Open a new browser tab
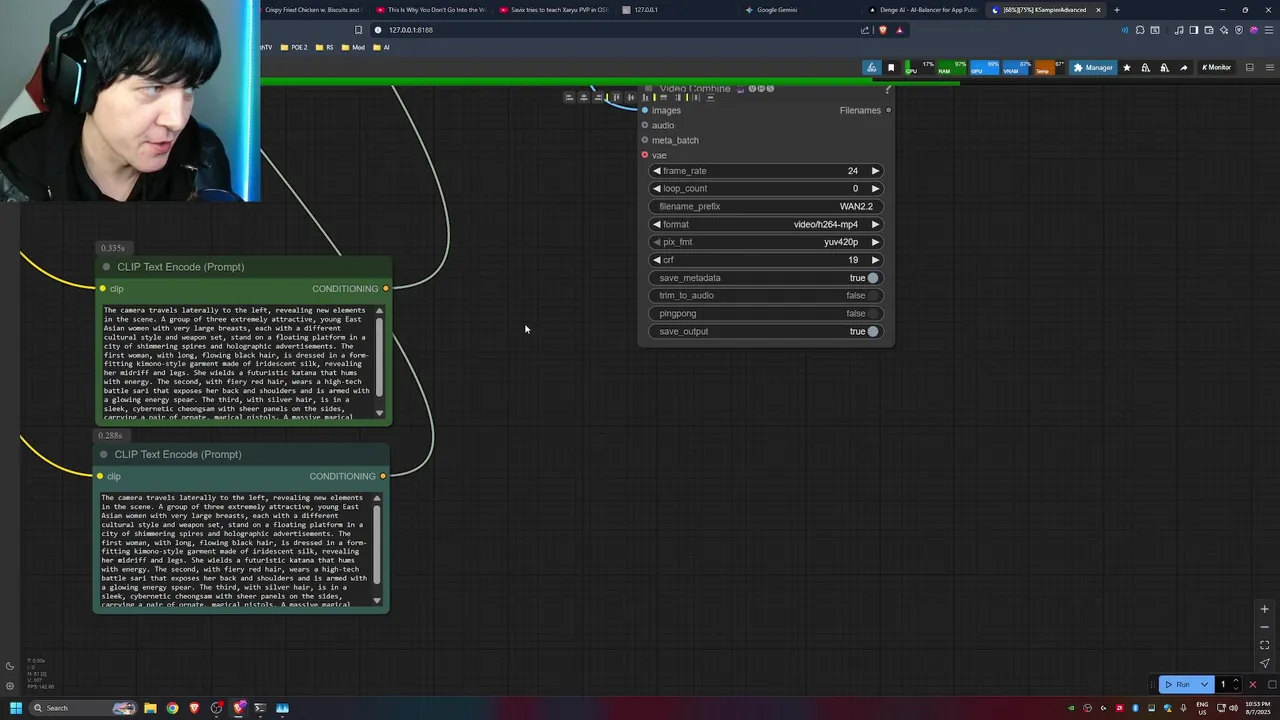This screenshot has width=1280, height=720. [x=1117, y=10]
